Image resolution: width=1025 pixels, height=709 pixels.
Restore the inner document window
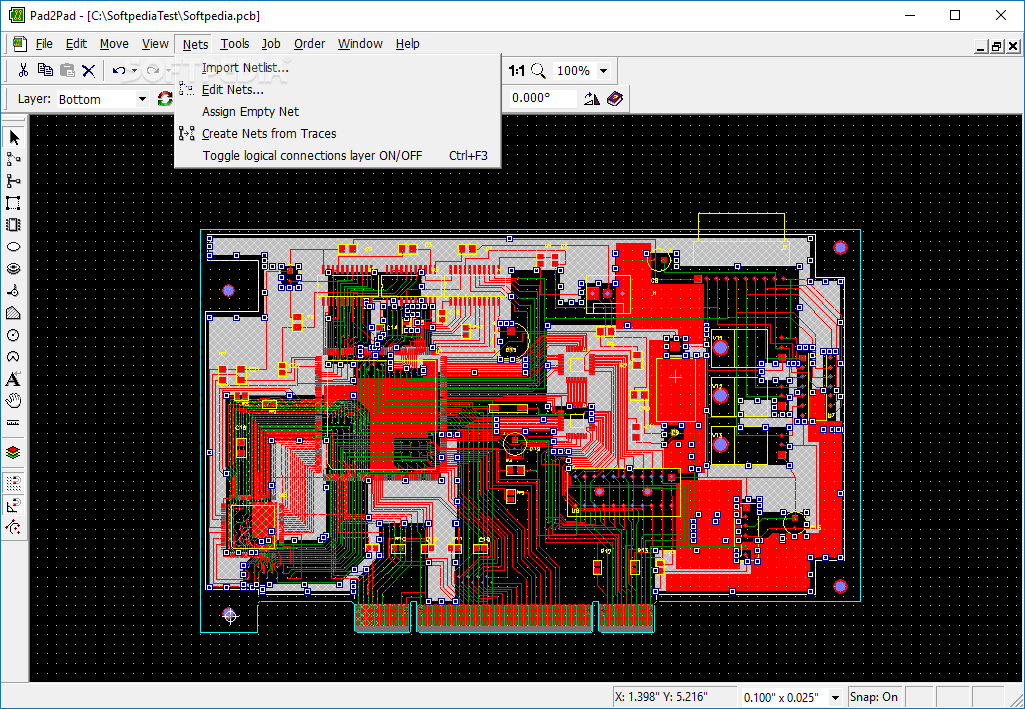(997, 46)
